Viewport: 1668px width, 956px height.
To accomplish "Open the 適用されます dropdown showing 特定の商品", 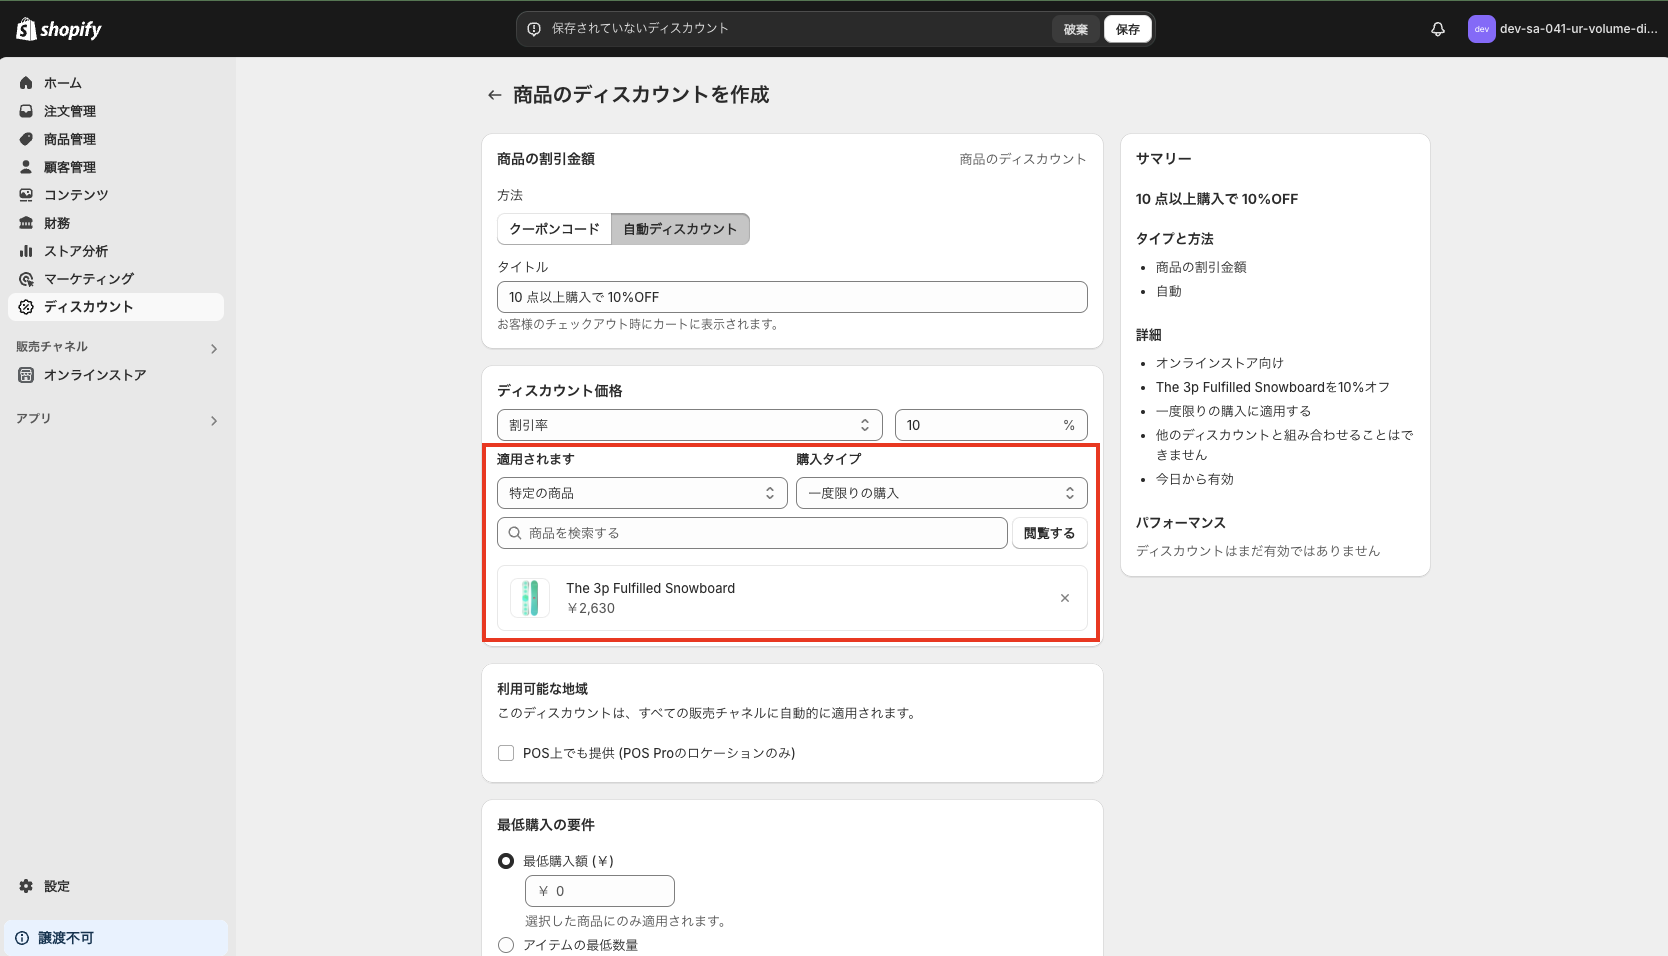I will pos(641,492).
